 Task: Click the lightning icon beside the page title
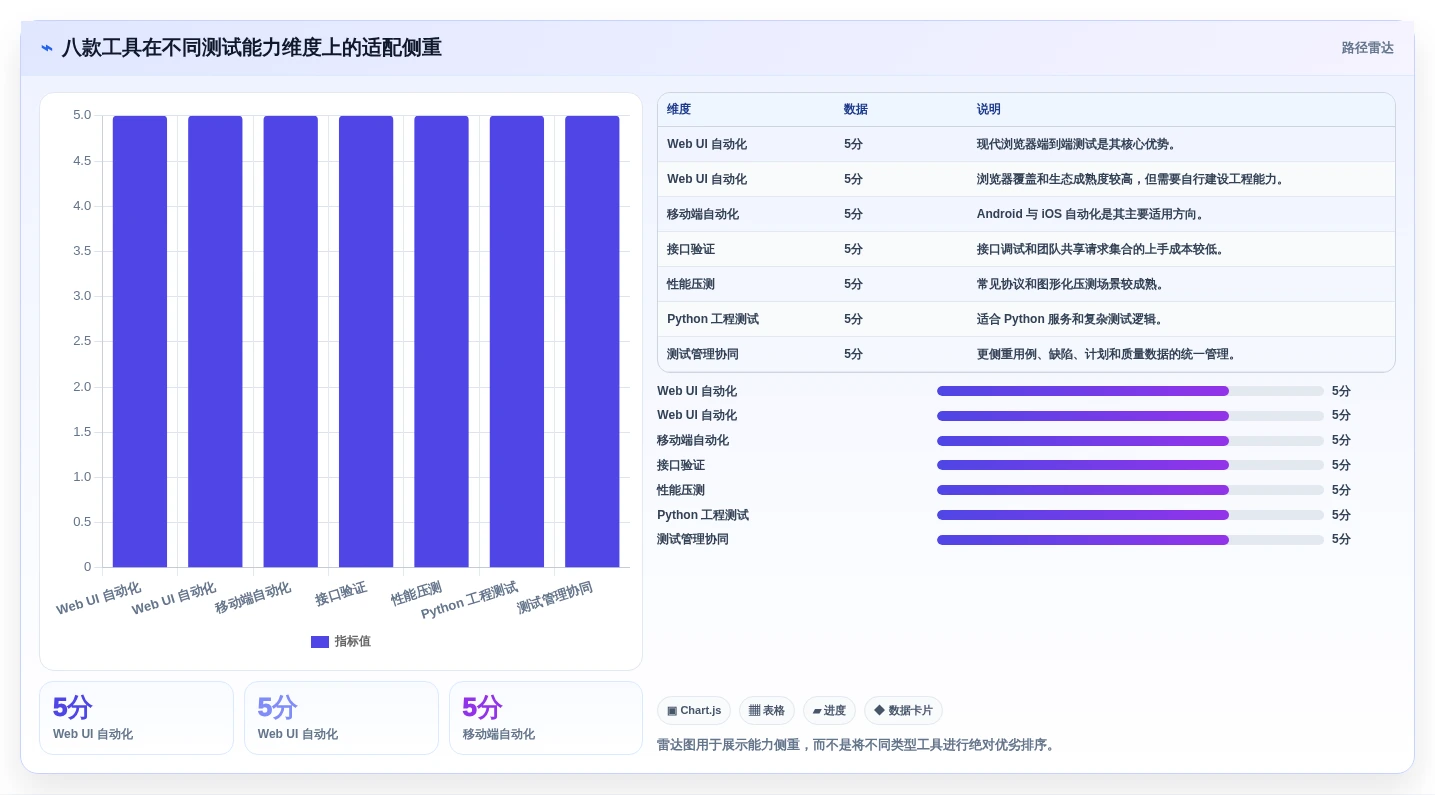(47, 48)
